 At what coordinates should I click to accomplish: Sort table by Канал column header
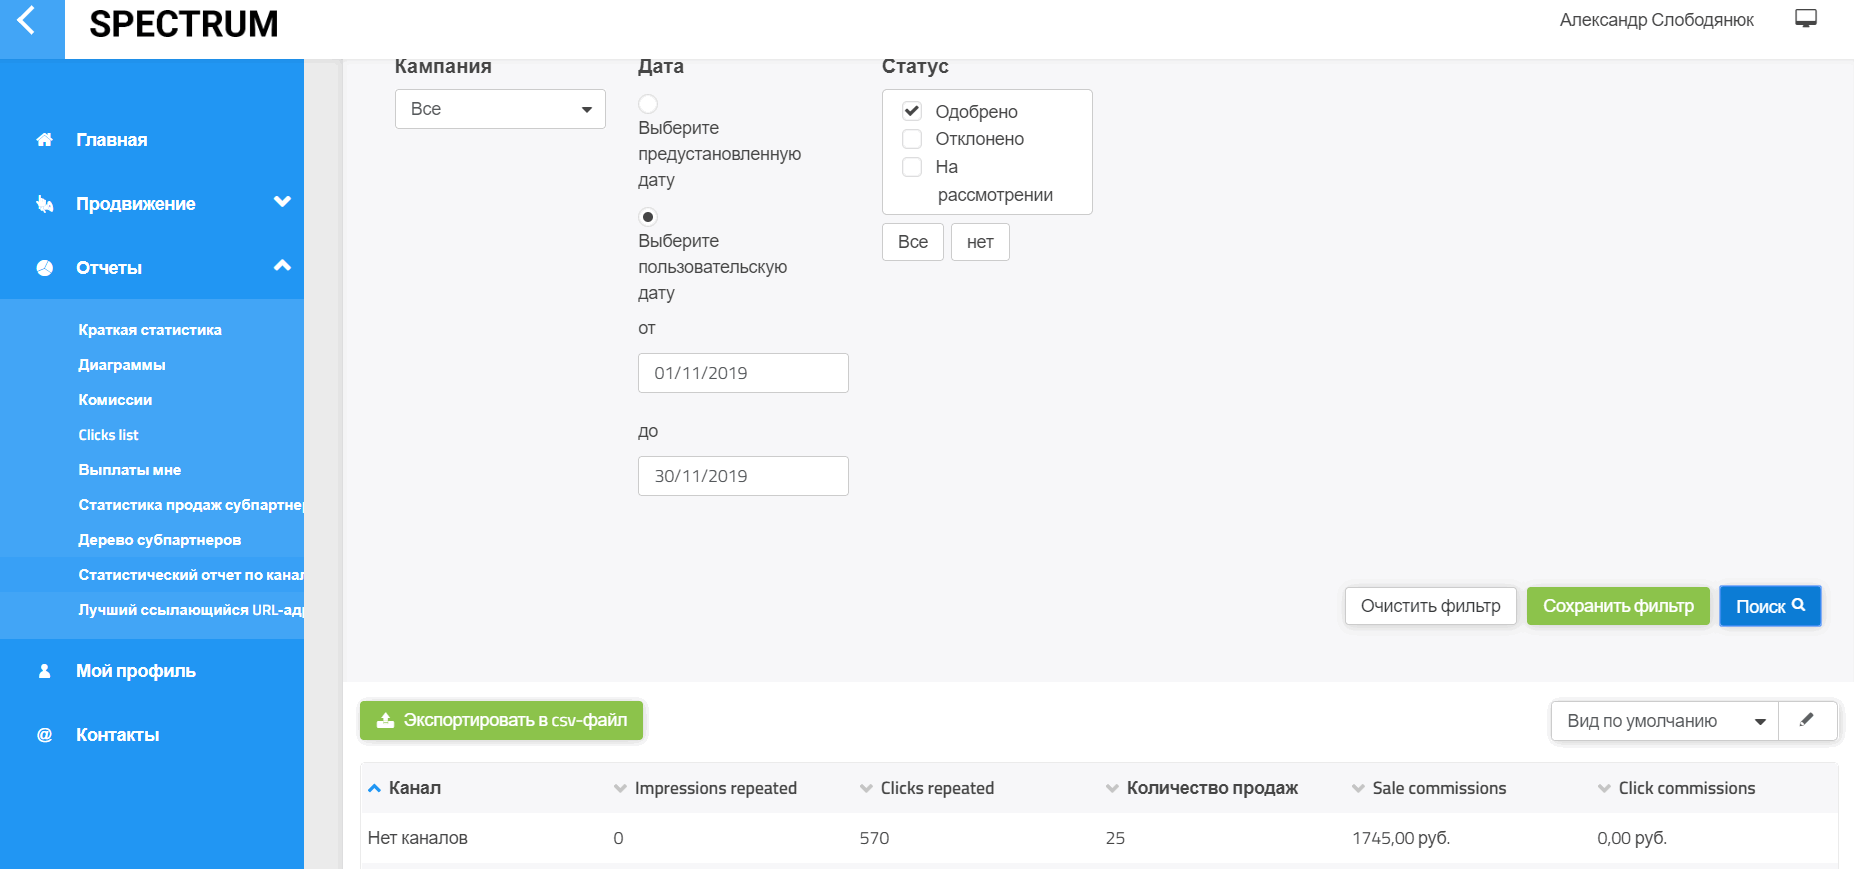[414, 788]
